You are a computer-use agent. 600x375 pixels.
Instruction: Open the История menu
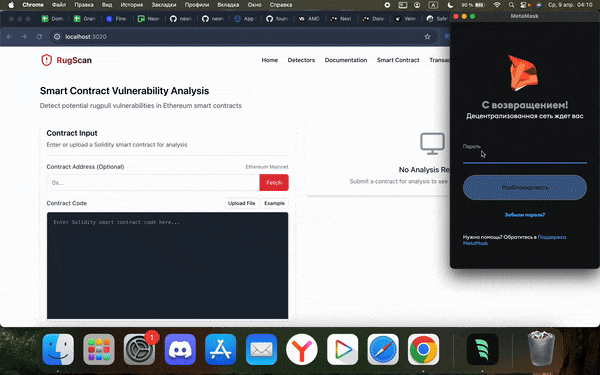click(x=132, y=5)
